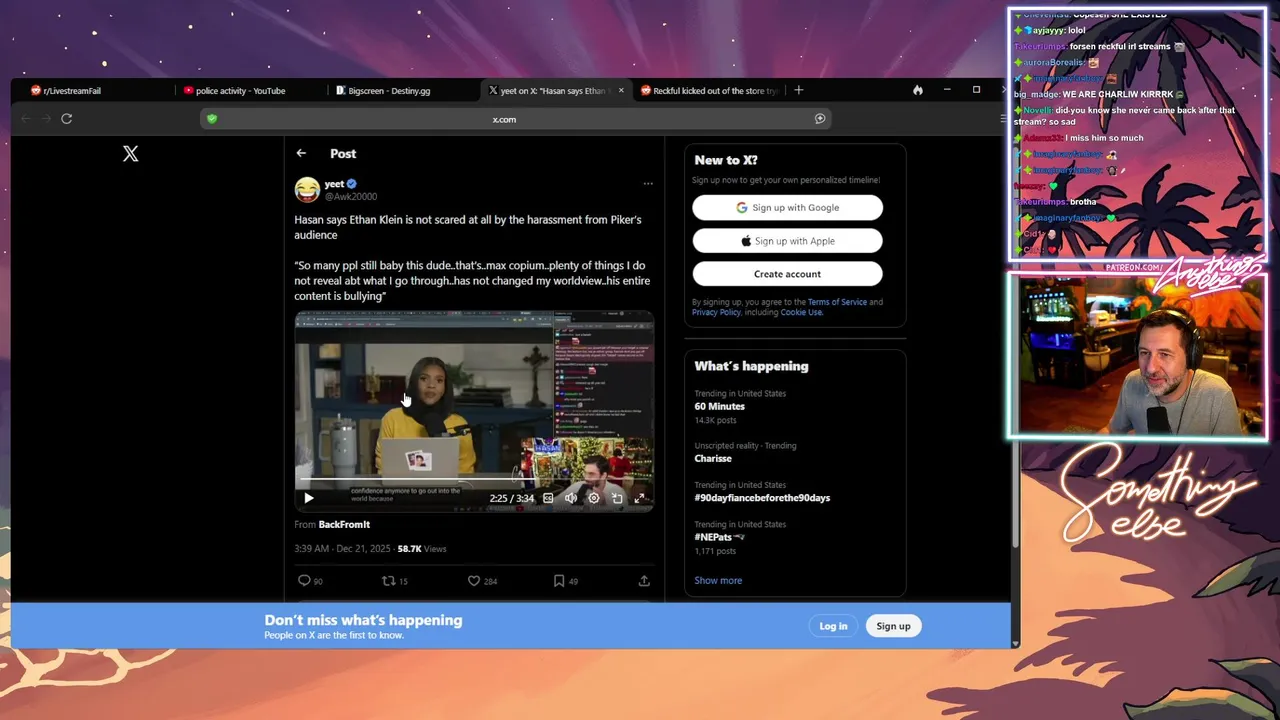Play the embedded video
1280x720 pixels.
point(308,498)
